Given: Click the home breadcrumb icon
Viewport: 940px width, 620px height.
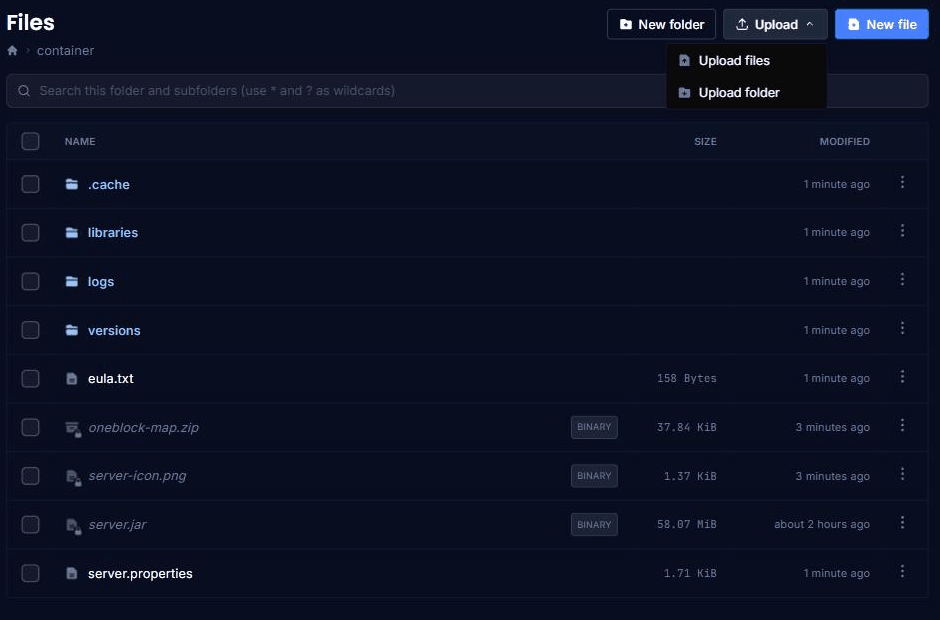Looking at the screenshot, I should (x=12, y=51).
